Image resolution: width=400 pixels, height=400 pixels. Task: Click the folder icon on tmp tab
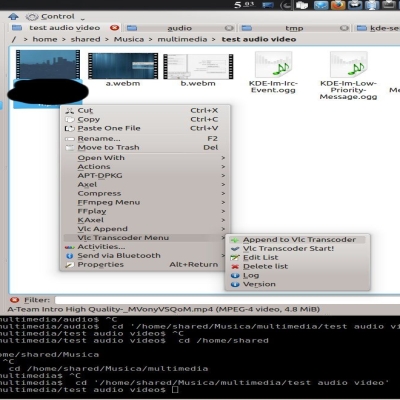coord(246,28)
